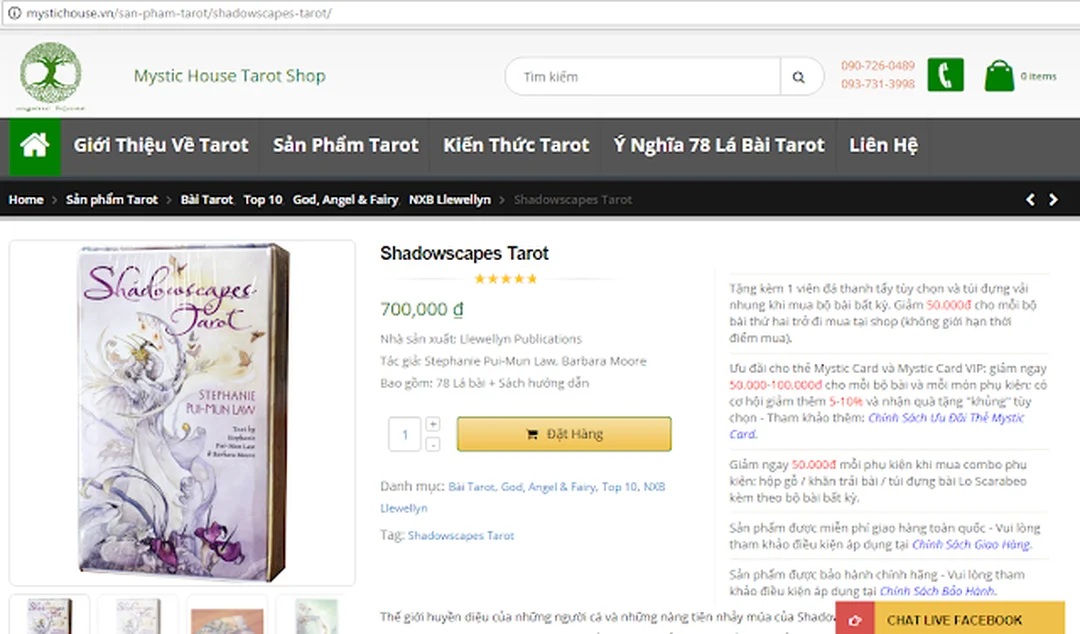
Task: Open the shopping bag cart icon
Action: click(999, 76)
